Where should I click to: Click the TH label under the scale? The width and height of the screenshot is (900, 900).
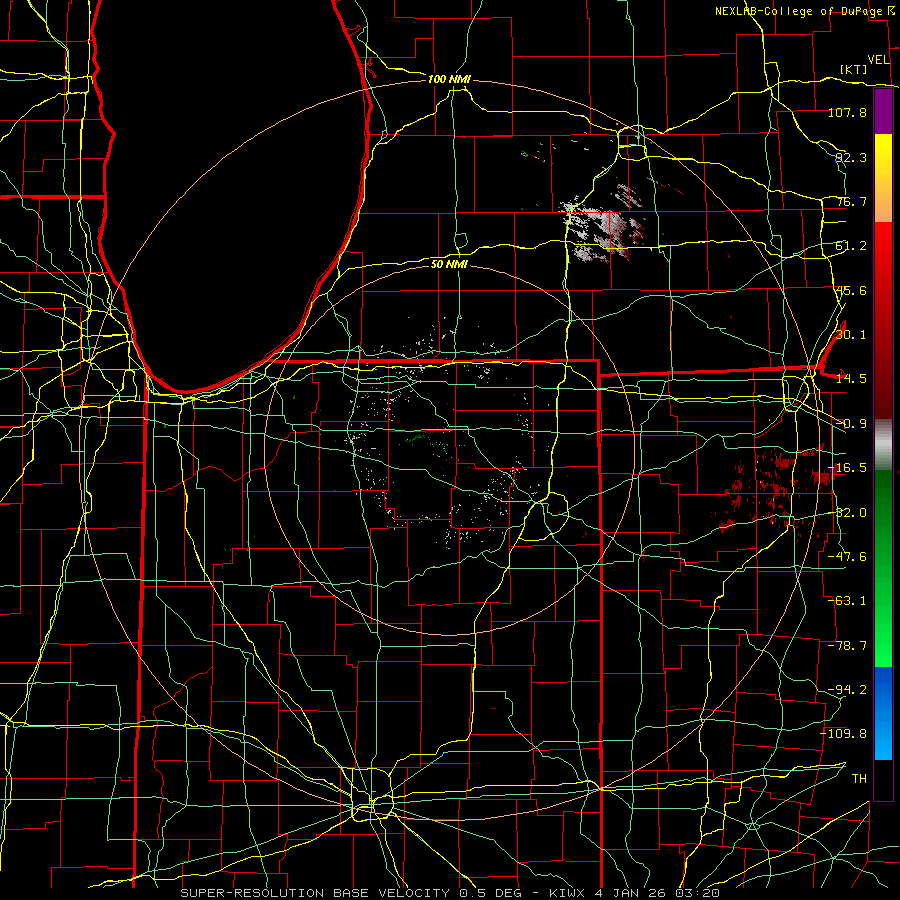point(859,779)
